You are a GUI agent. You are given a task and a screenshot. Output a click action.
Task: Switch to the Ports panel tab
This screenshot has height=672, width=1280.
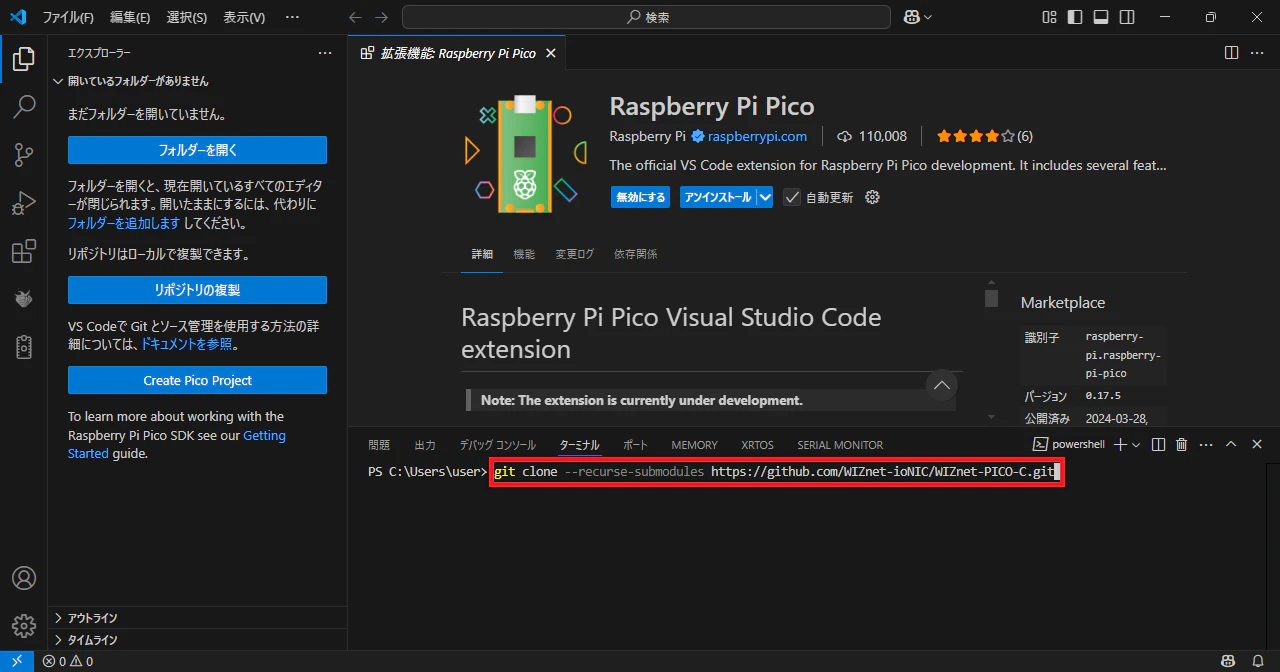pos(635,445)
